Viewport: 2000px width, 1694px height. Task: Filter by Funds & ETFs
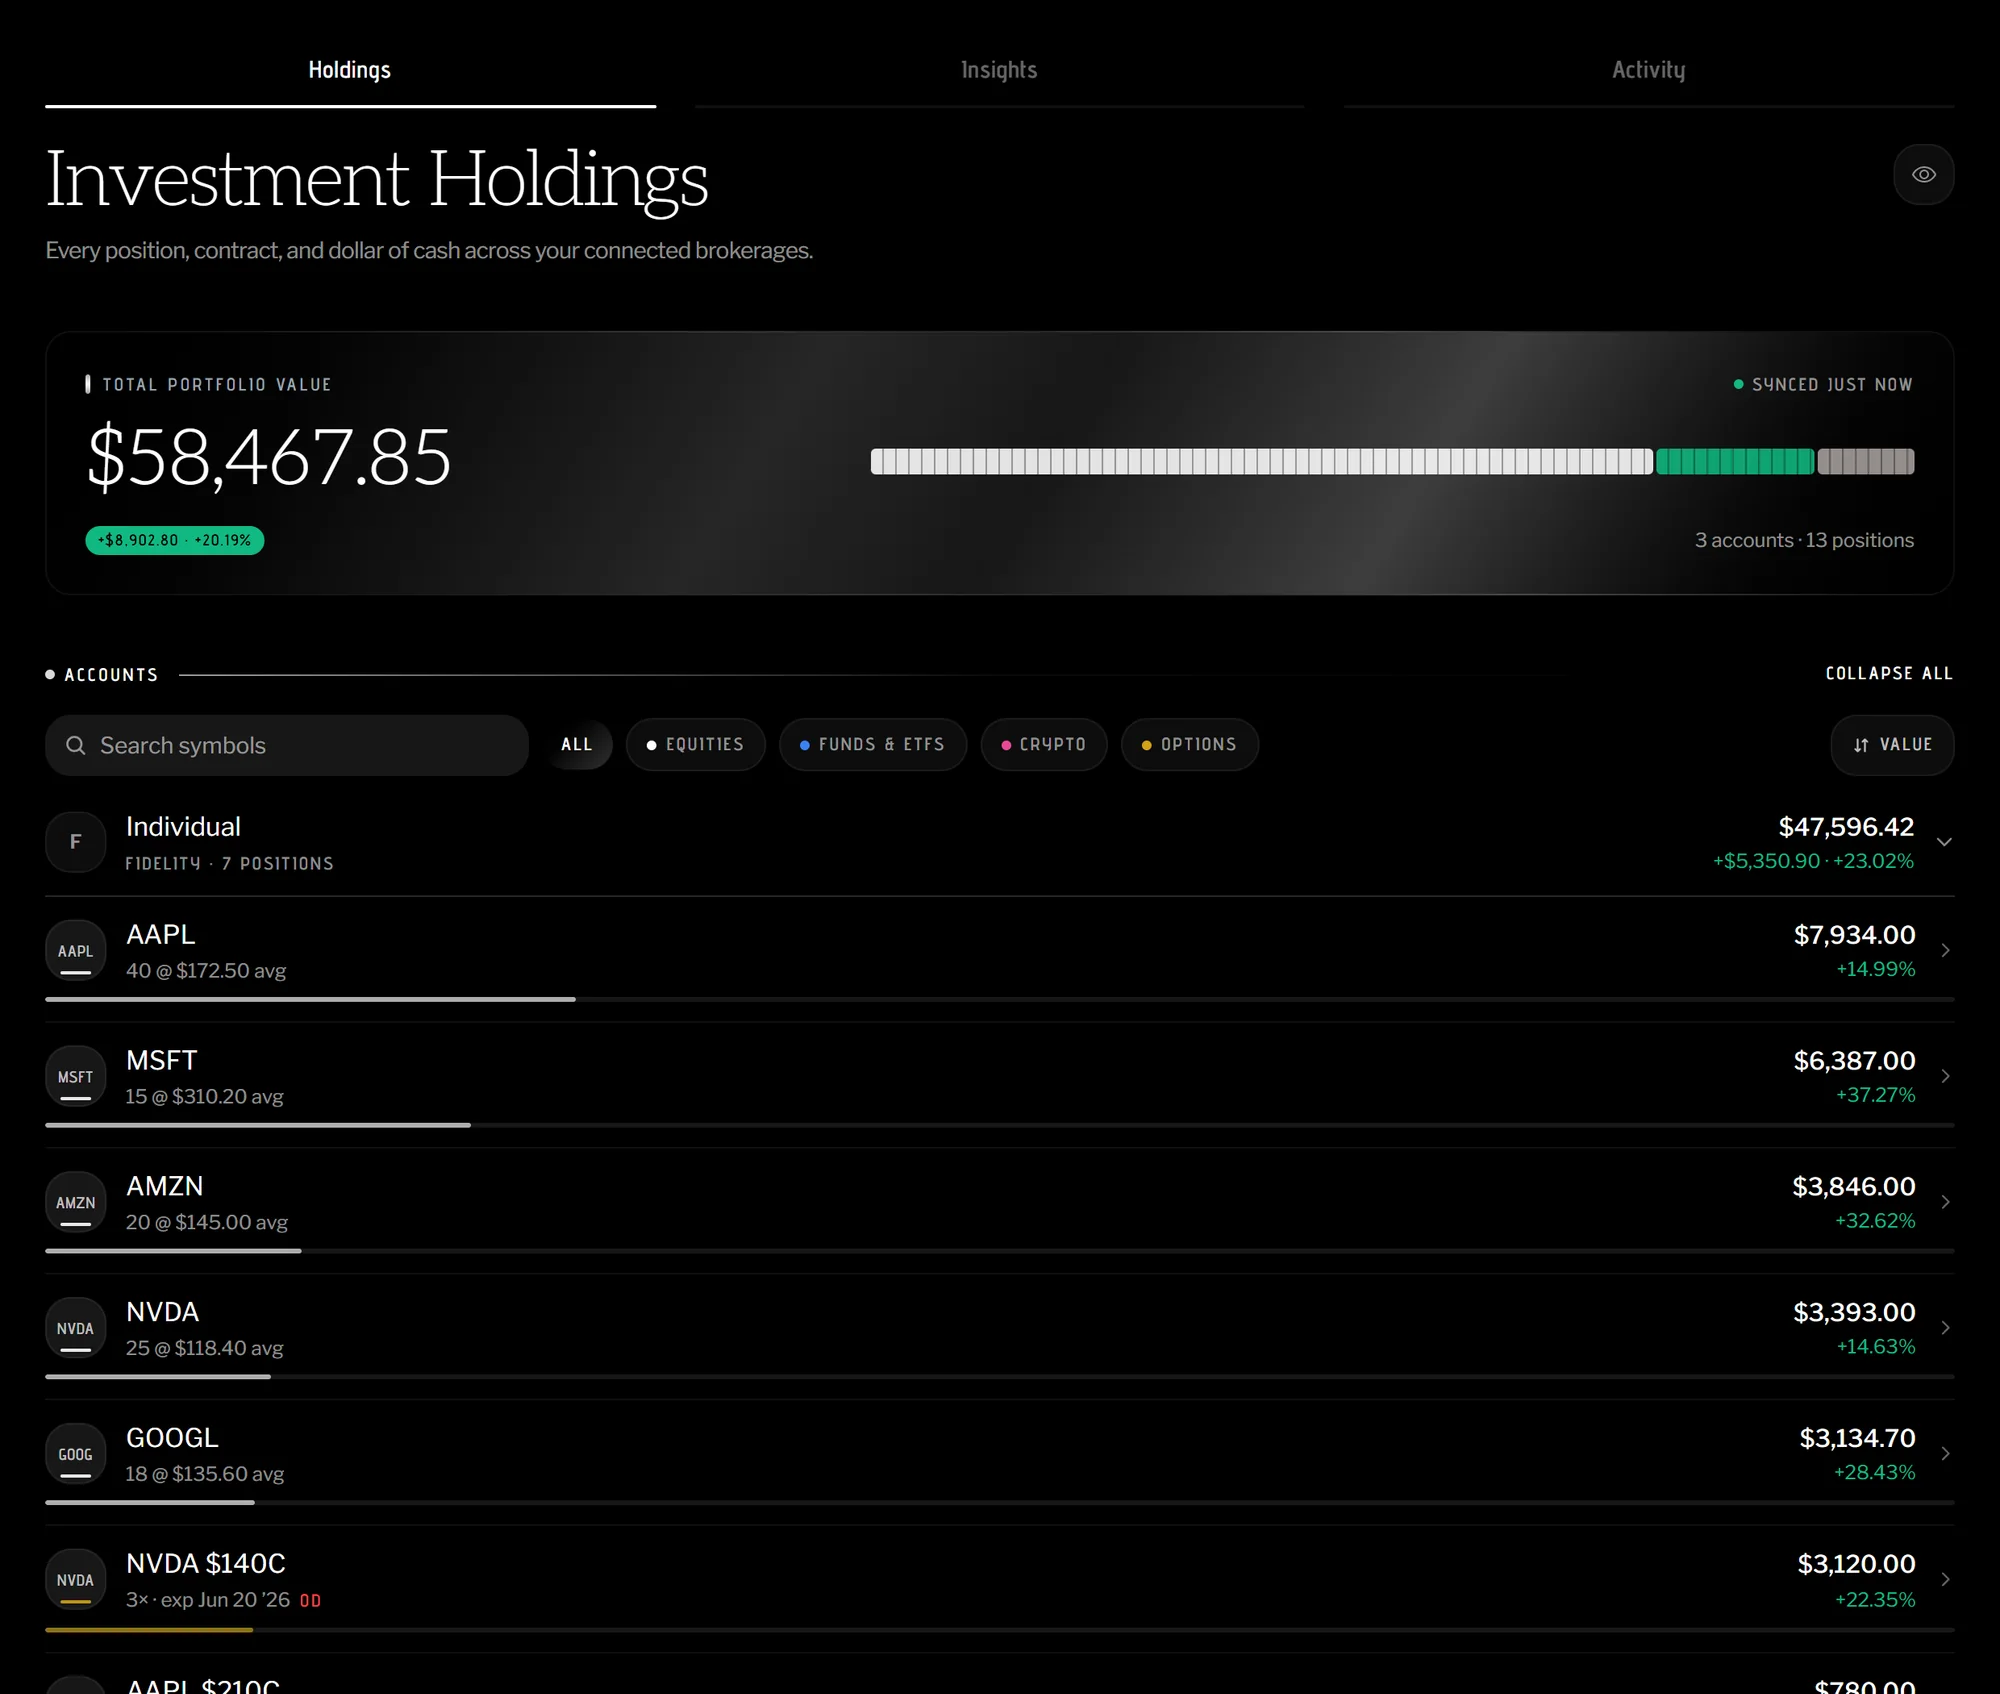872,744
